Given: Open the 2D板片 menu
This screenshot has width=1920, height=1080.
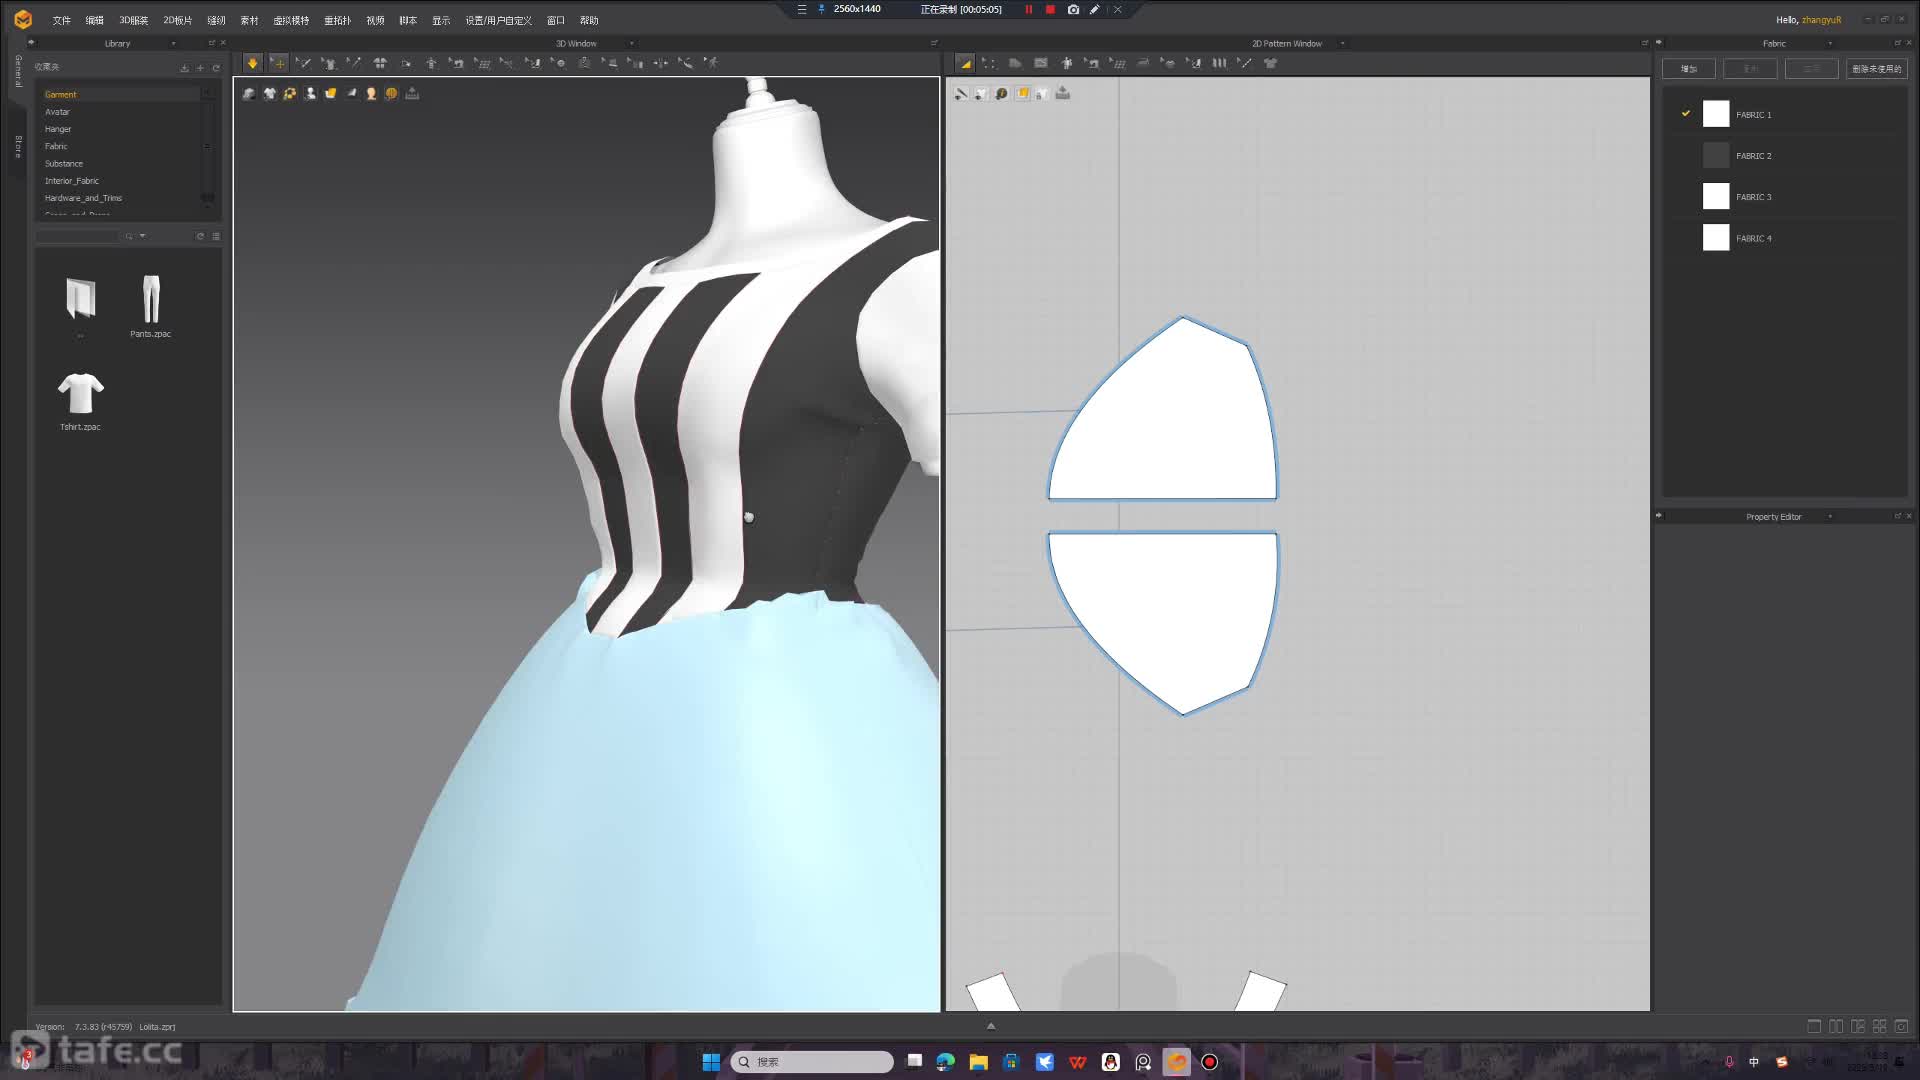Looking at the screenshot, I should (178, 20).
